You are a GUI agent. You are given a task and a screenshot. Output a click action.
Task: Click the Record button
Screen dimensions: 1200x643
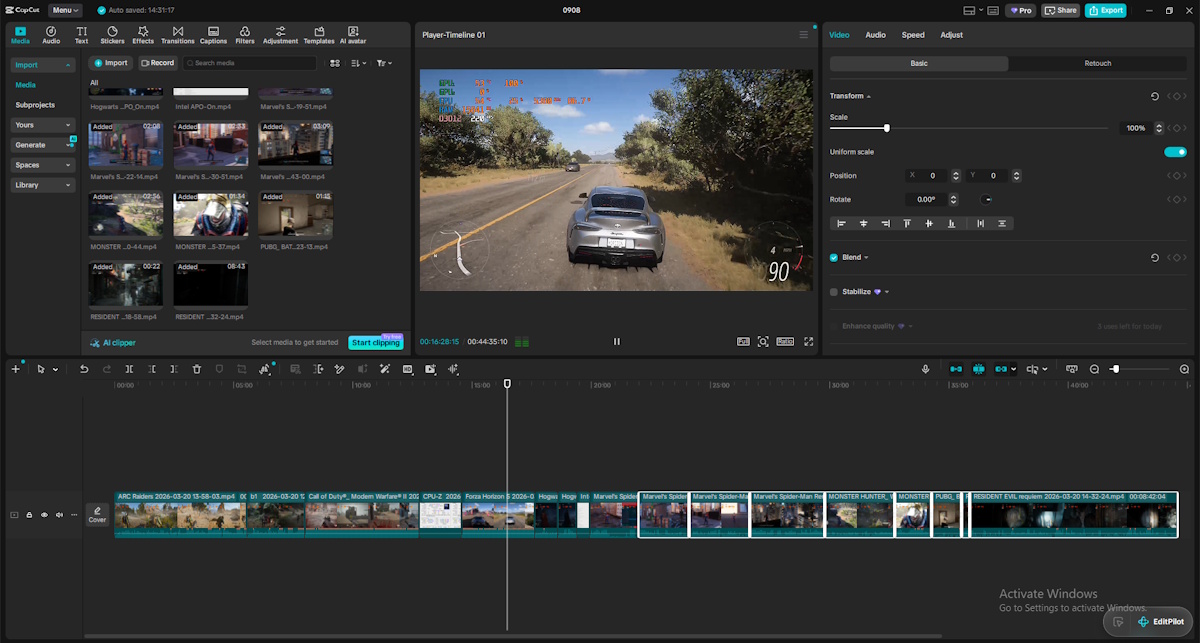[x=157, y=63]
